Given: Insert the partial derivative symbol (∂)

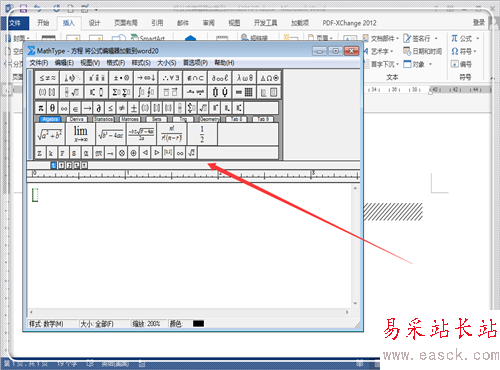Looking at the screenshot, I should pyautogui.click(x=99, y=108).
